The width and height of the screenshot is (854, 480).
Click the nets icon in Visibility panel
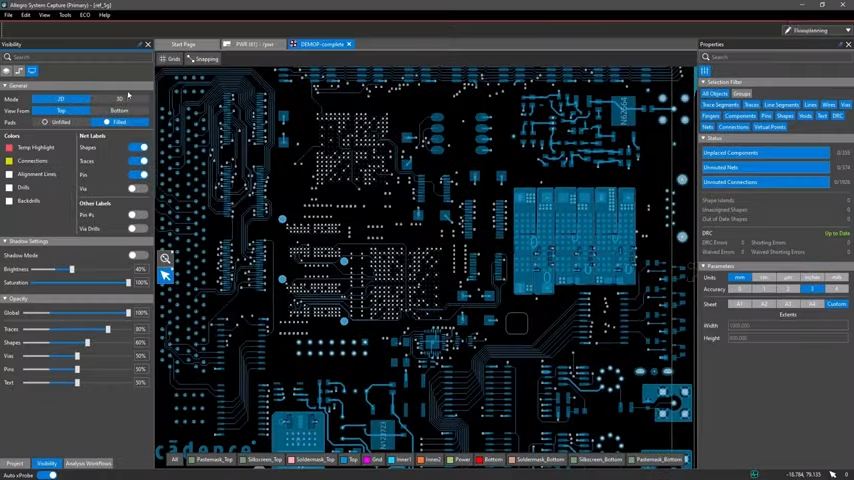(19, 71)
